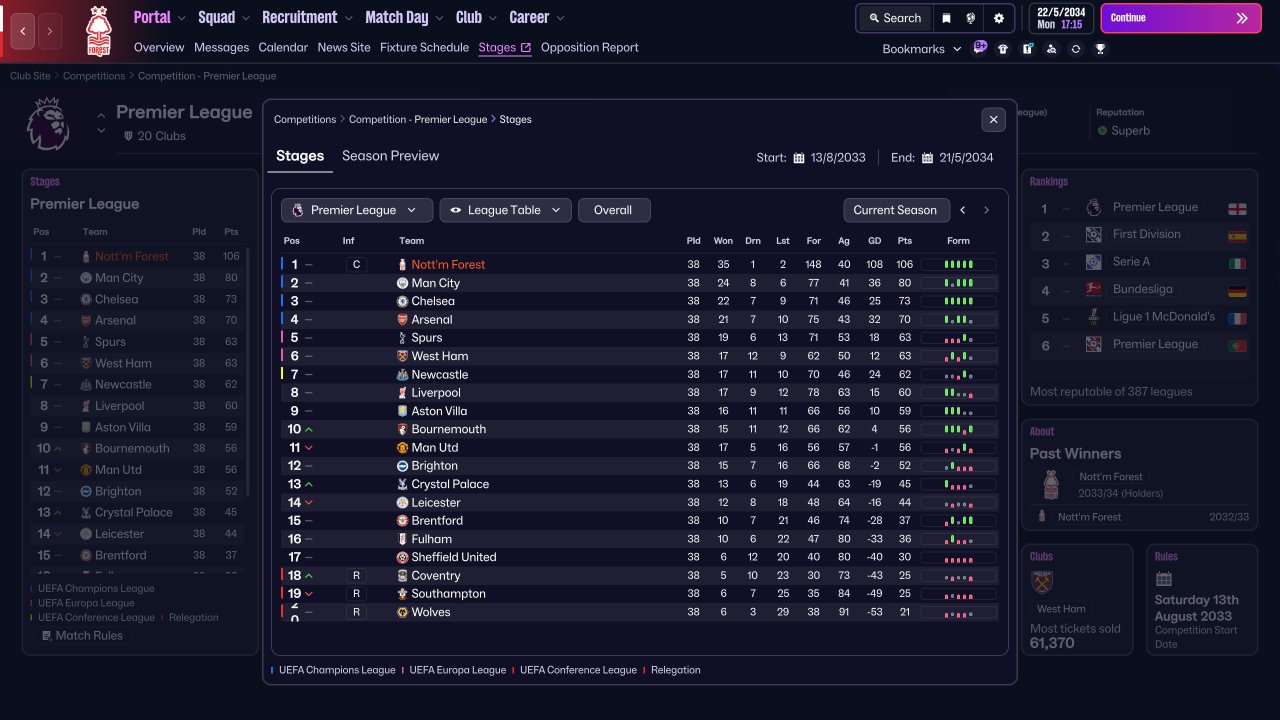Click the Nottingham Forest club crest

point(98,31)
